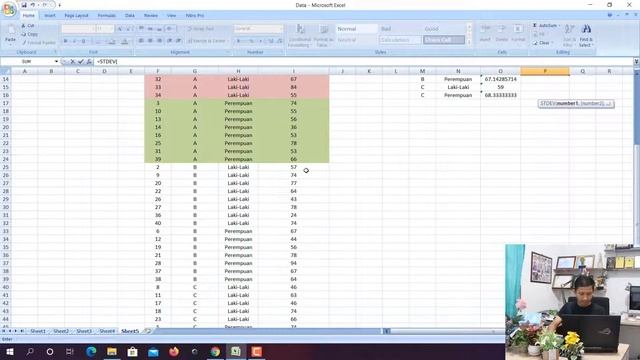The width and height of the screenshot is (640, 360).
Task: Align text right
Action: click(x=159, y=41)
